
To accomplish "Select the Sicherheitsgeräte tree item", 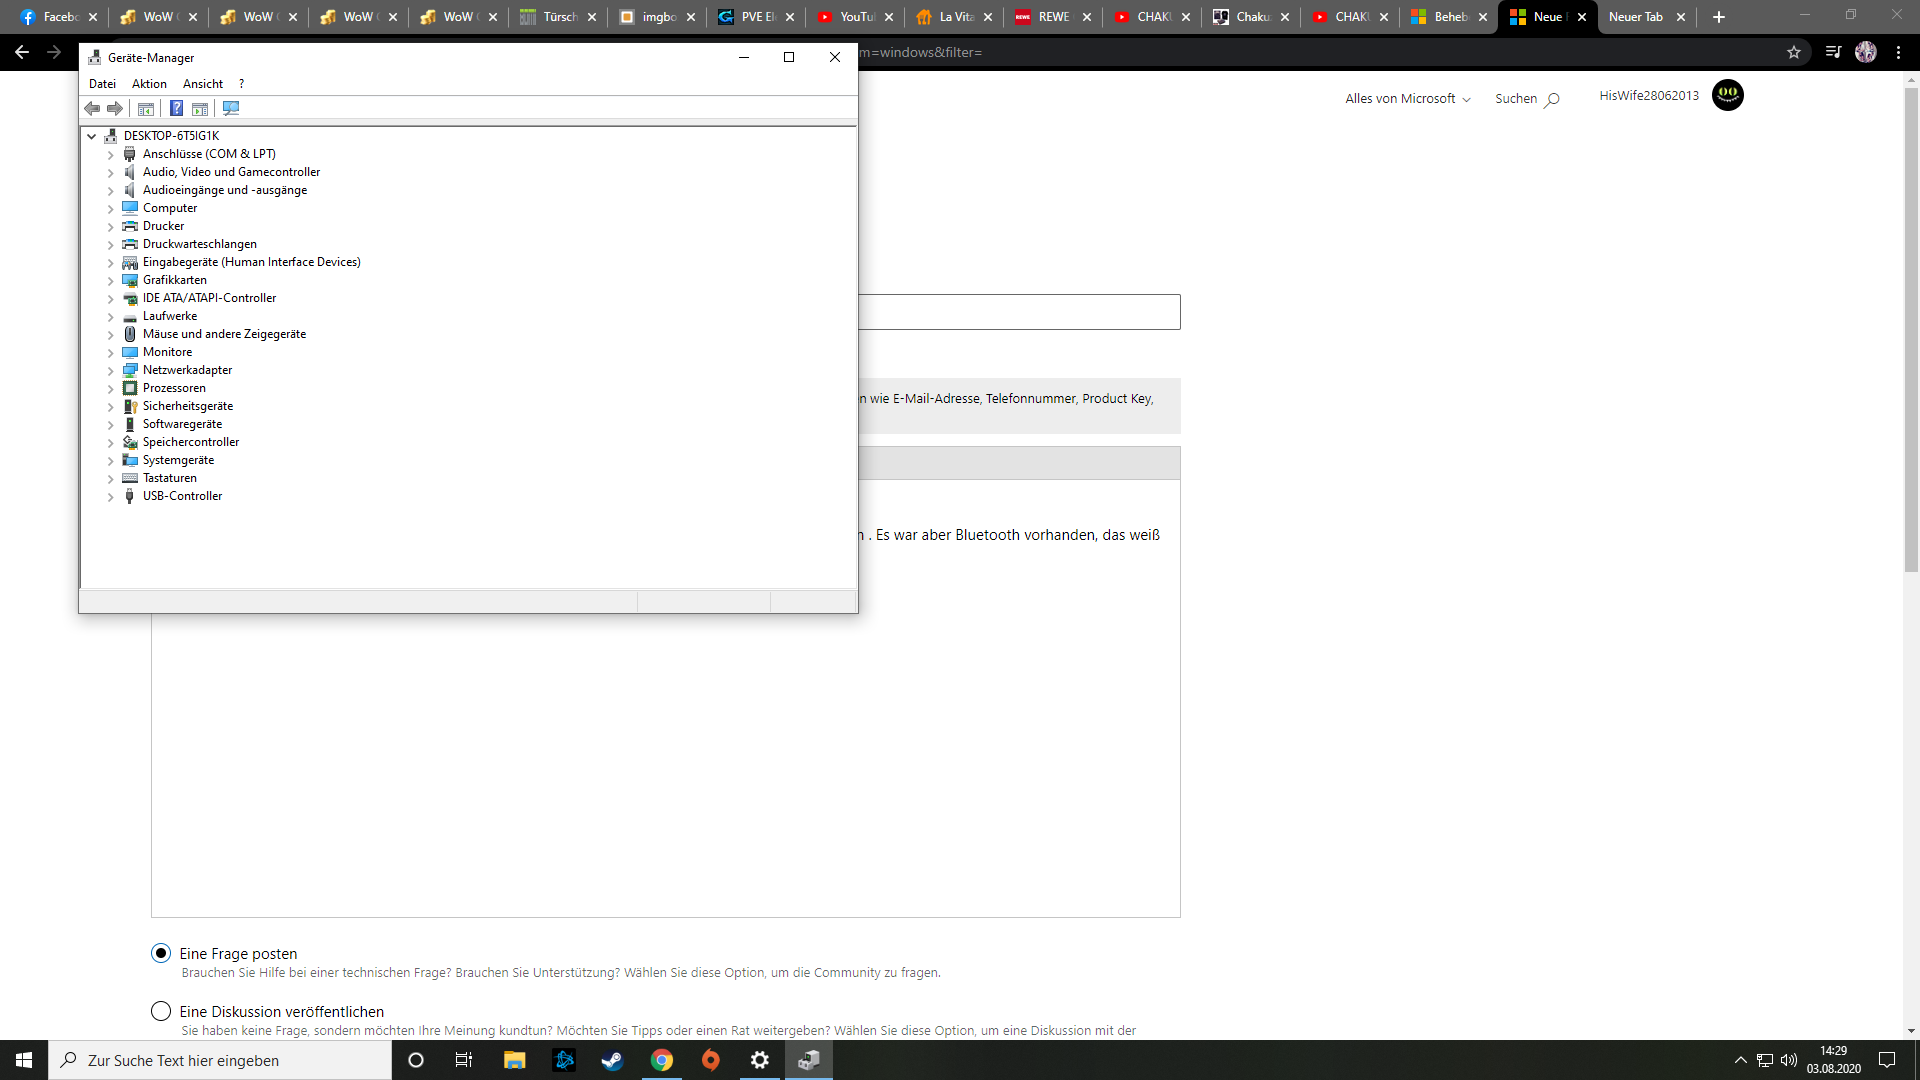I will pyautogui.click(x=188, y=406).
